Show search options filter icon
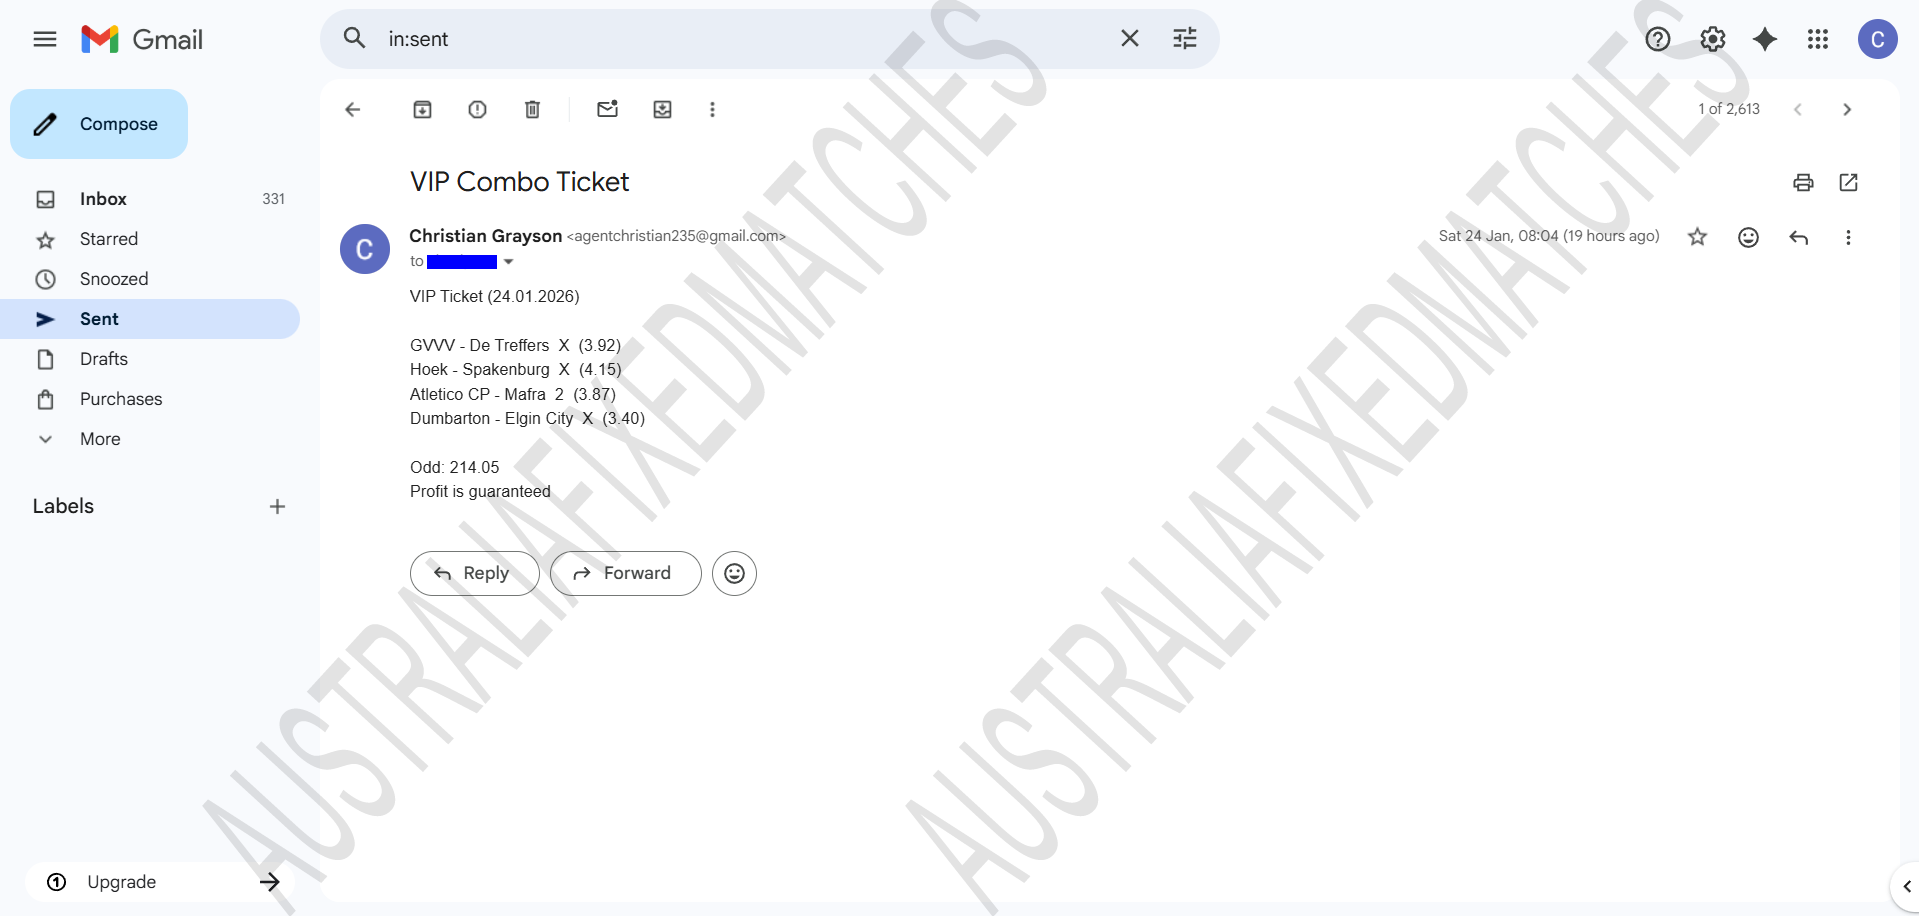Viewport: 1919px width, 916px height. point(1185,38)
